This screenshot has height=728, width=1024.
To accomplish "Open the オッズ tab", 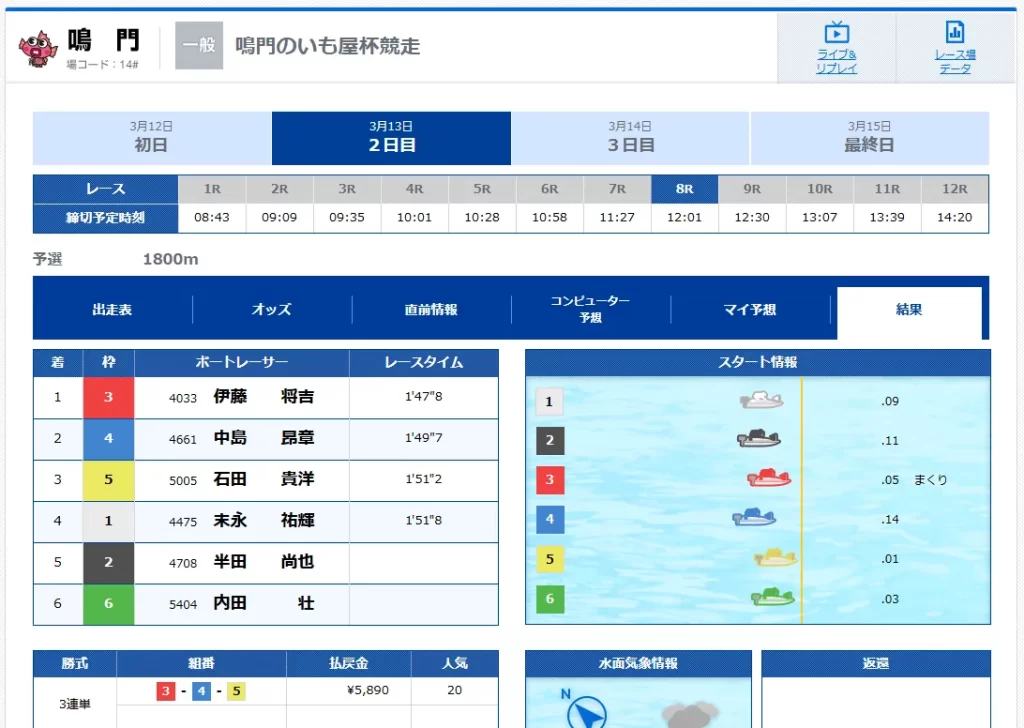I will (x=271, y=310).
